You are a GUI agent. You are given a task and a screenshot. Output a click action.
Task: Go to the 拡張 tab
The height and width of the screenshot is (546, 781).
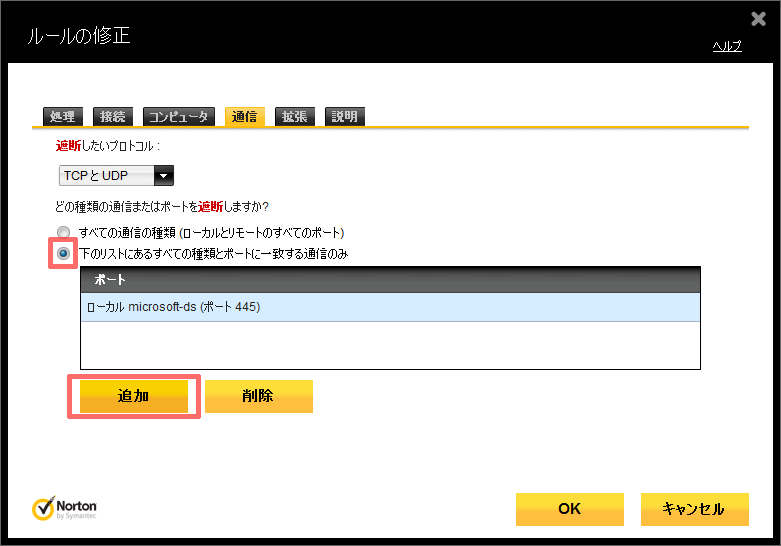click(x=295, y=117)
